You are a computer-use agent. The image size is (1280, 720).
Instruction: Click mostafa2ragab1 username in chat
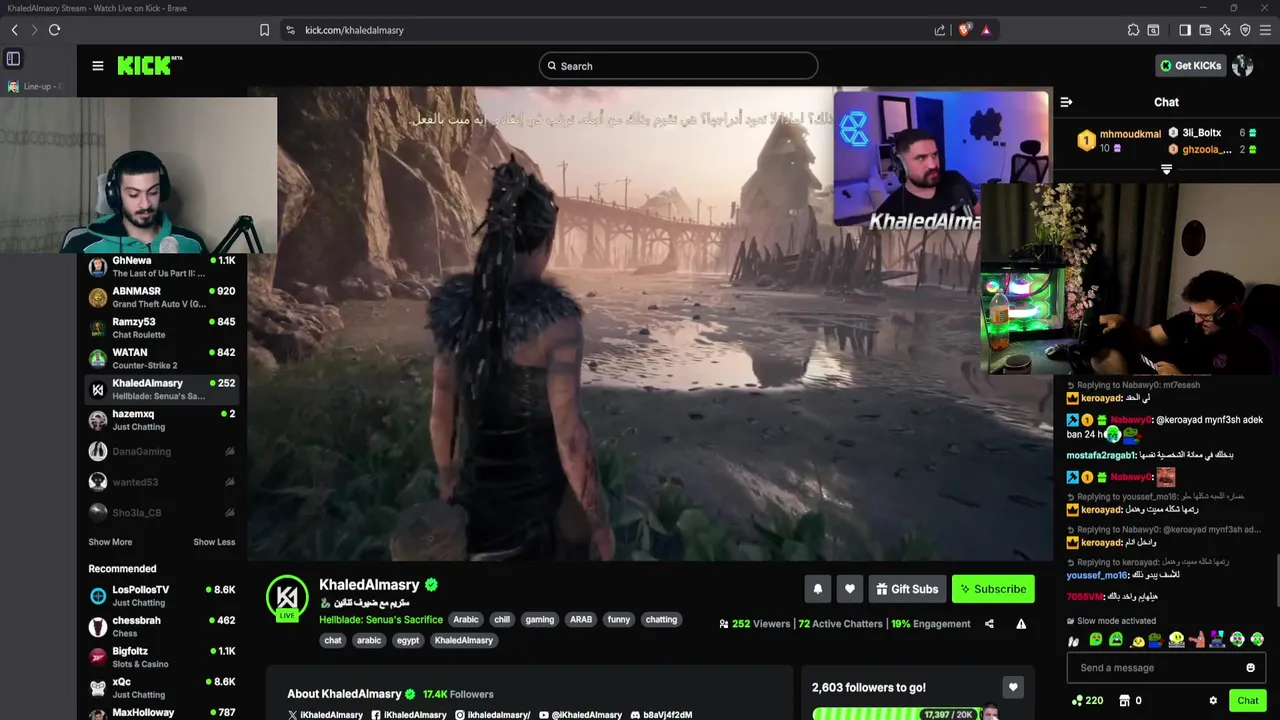(x=1100, y=455)
